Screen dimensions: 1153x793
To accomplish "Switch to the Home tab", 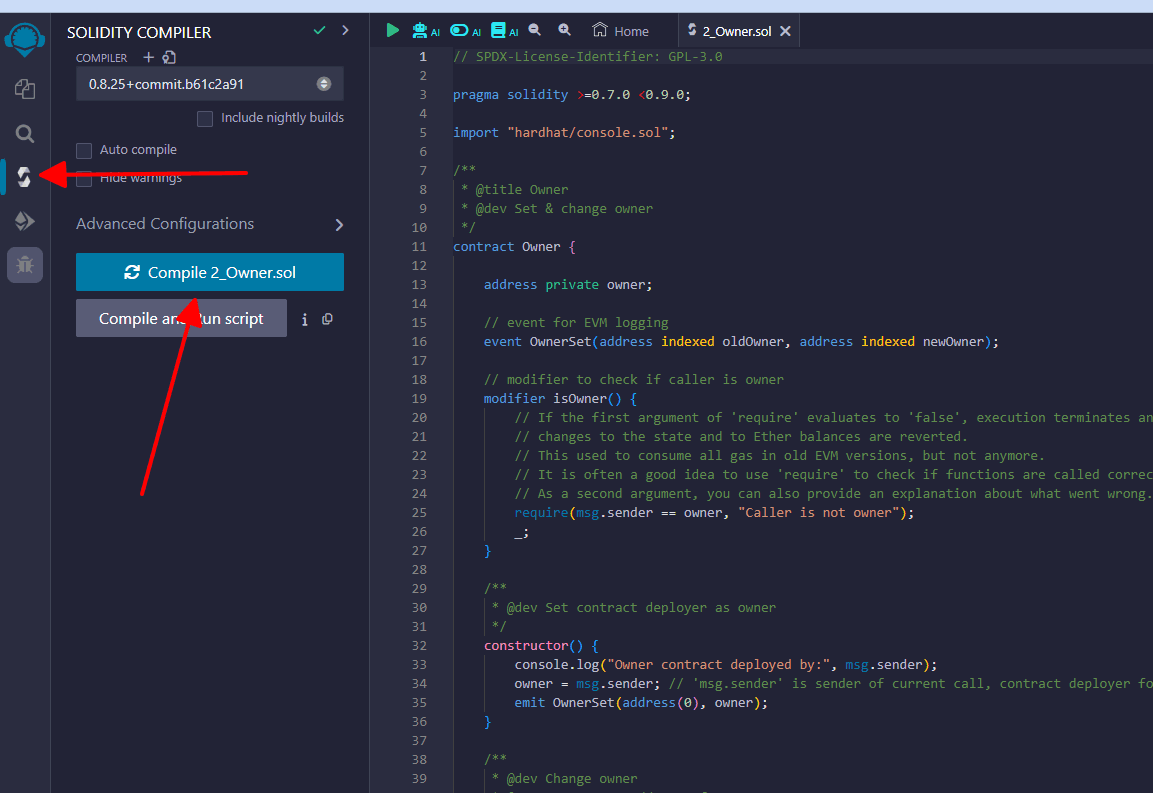I will point(621,31).
